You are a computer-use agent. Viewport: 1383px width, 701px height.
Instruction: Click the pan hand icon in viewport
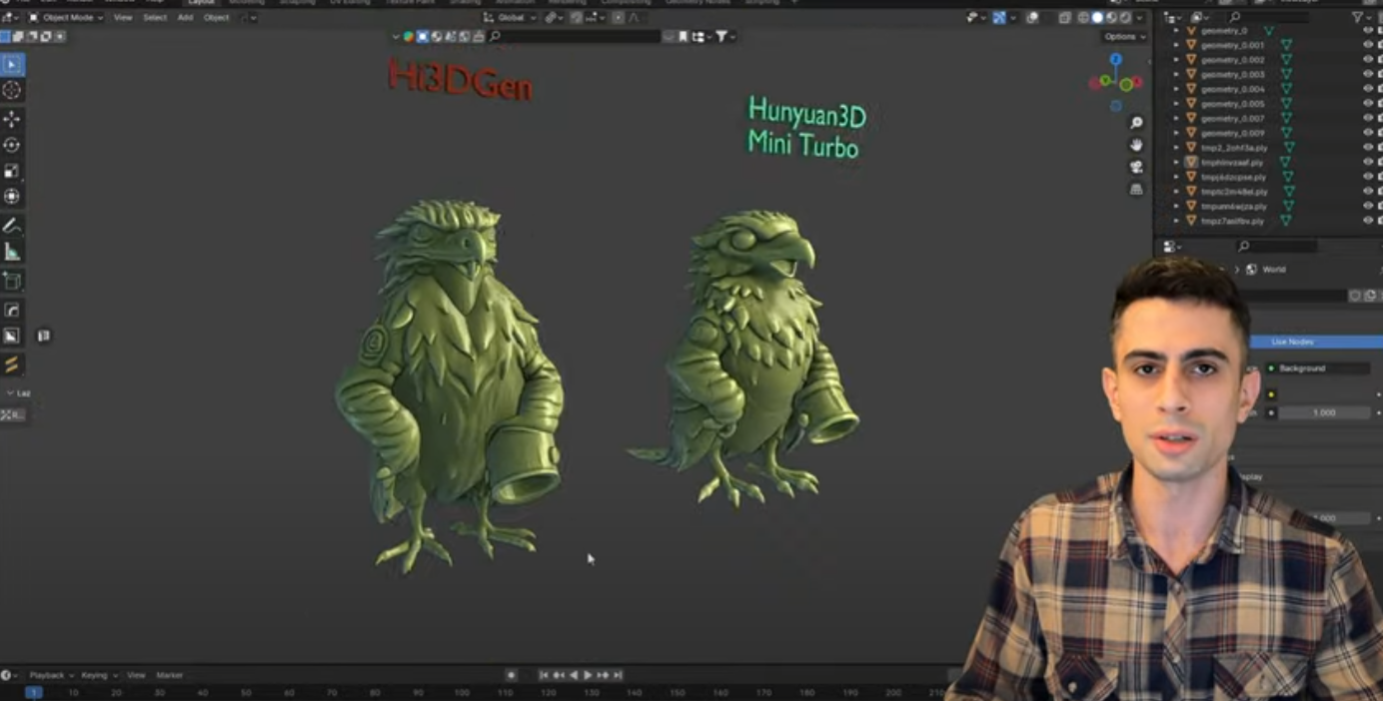coord(1137,145)
